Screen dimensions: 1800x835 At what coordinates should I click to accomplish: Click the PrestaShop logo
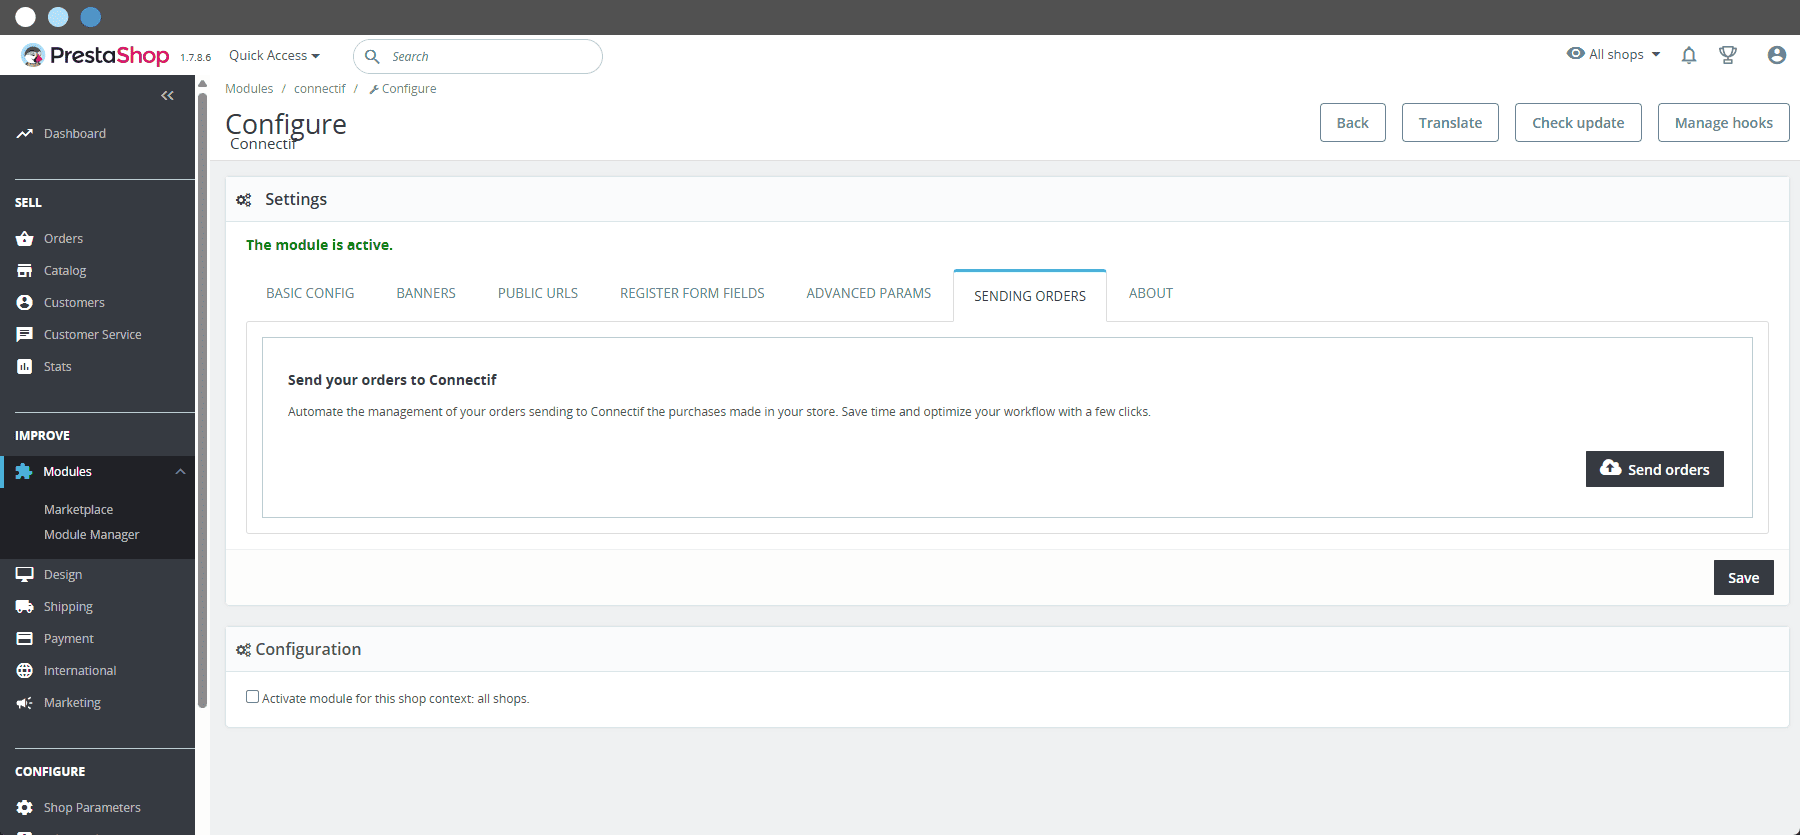pyautogui.click(x=96, y=56)
